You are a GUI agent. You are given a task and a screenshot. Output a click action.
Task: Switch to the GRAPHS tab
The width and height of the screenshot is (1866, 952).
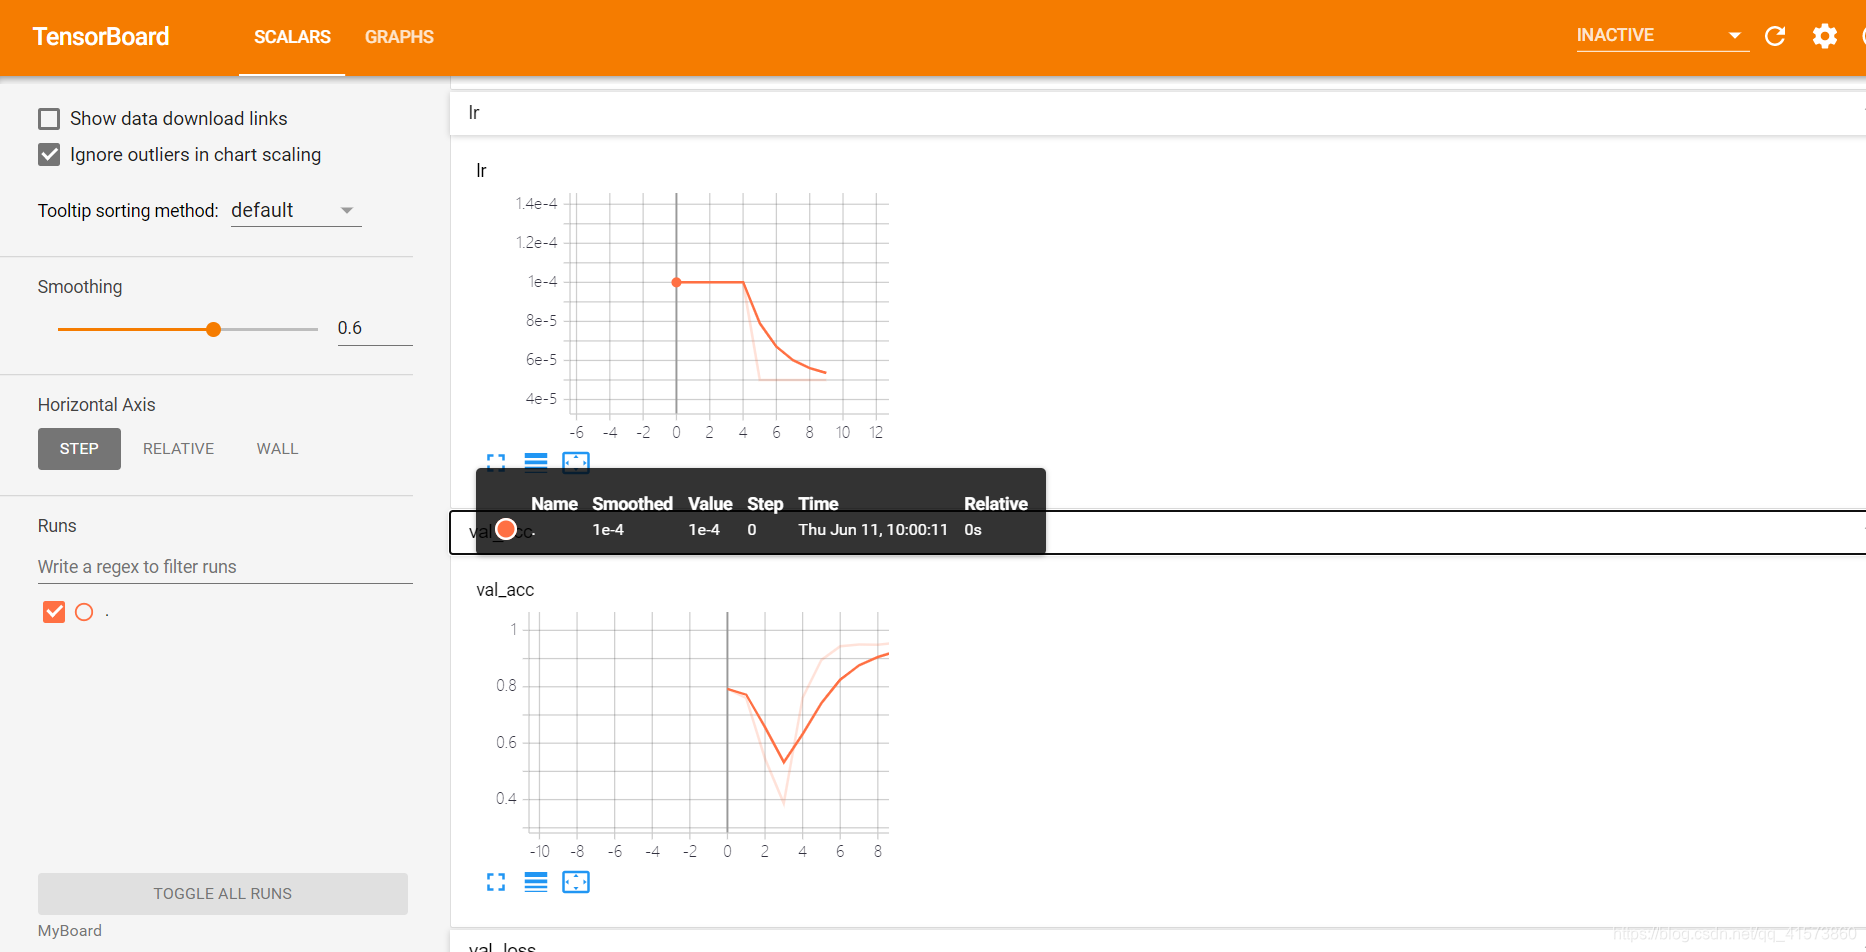tap(399, 37)
